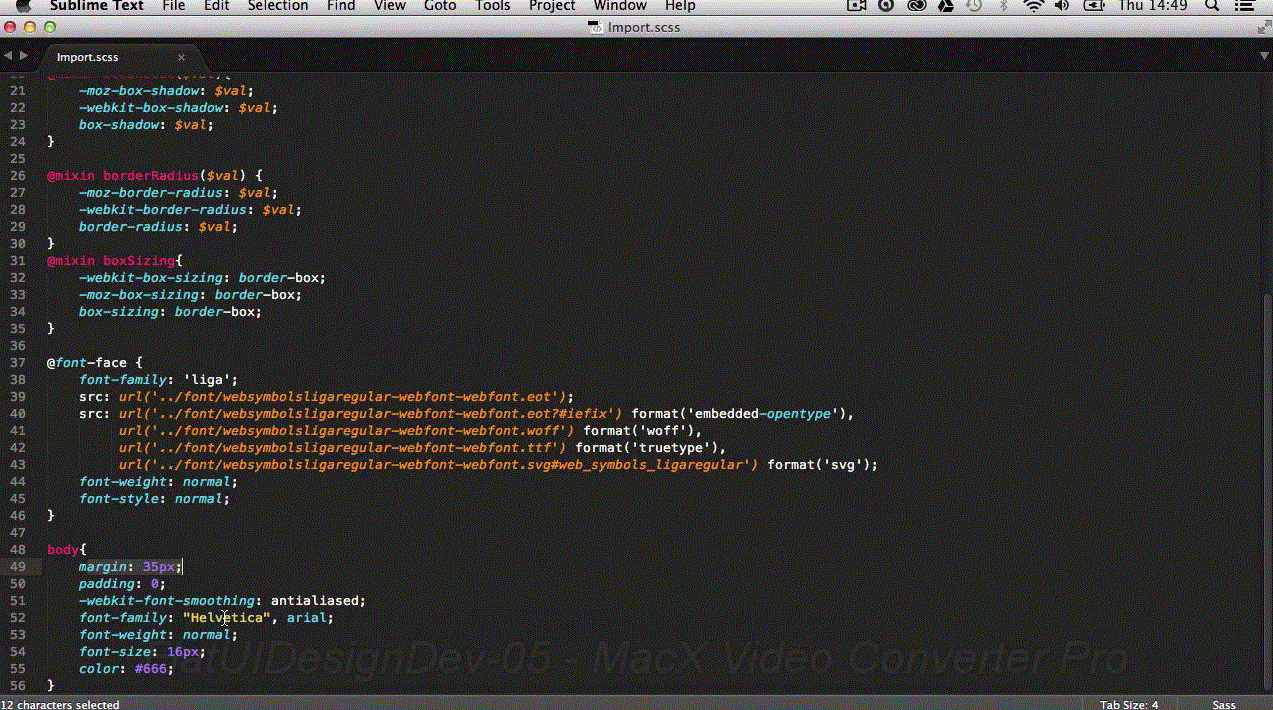Click line number 49 in gutter
1273x710 pixels.
(x=17, y=567)
